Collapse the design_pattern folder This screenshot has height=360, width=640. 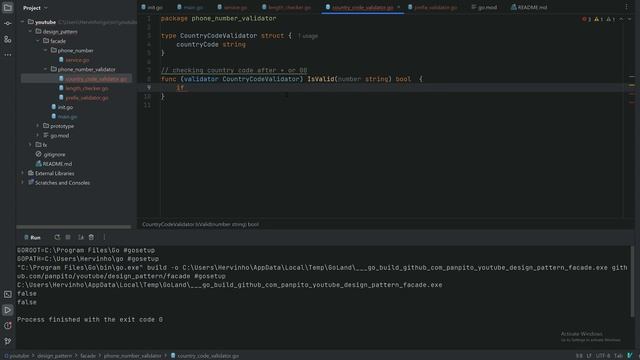pyautogui.click(x=30, y=31)
